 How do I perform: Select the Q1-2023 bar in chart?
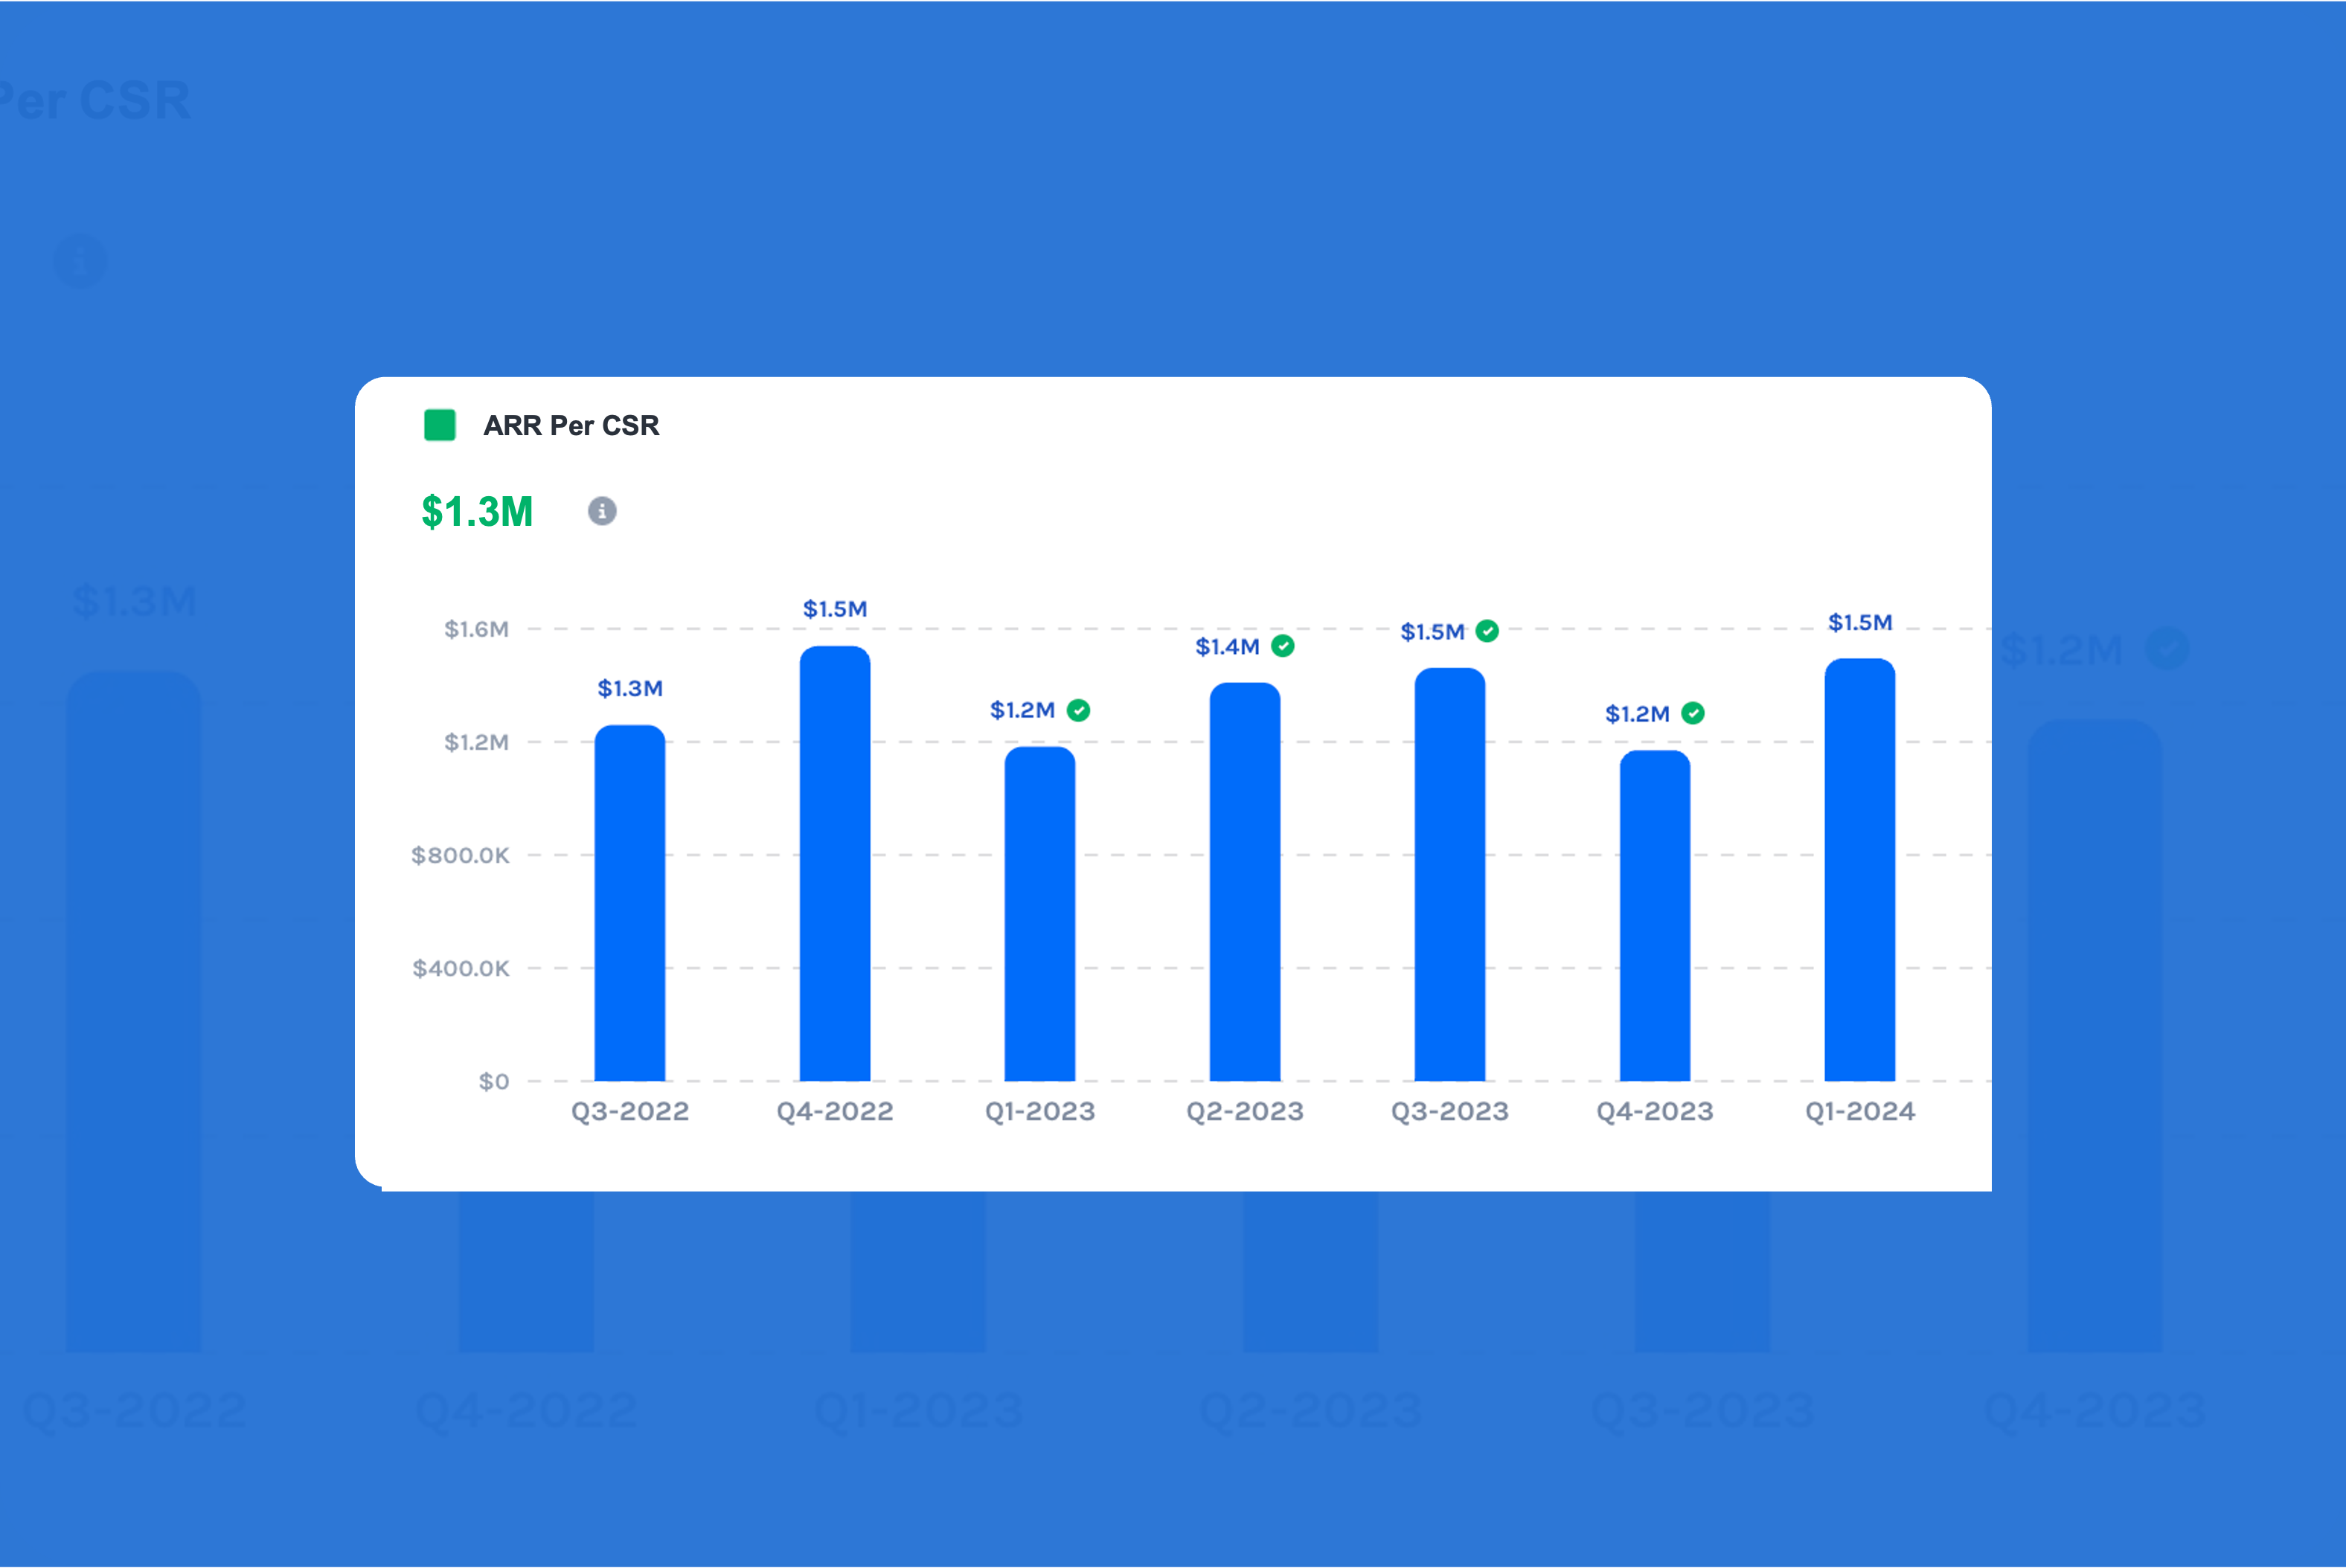(1040, 914)
